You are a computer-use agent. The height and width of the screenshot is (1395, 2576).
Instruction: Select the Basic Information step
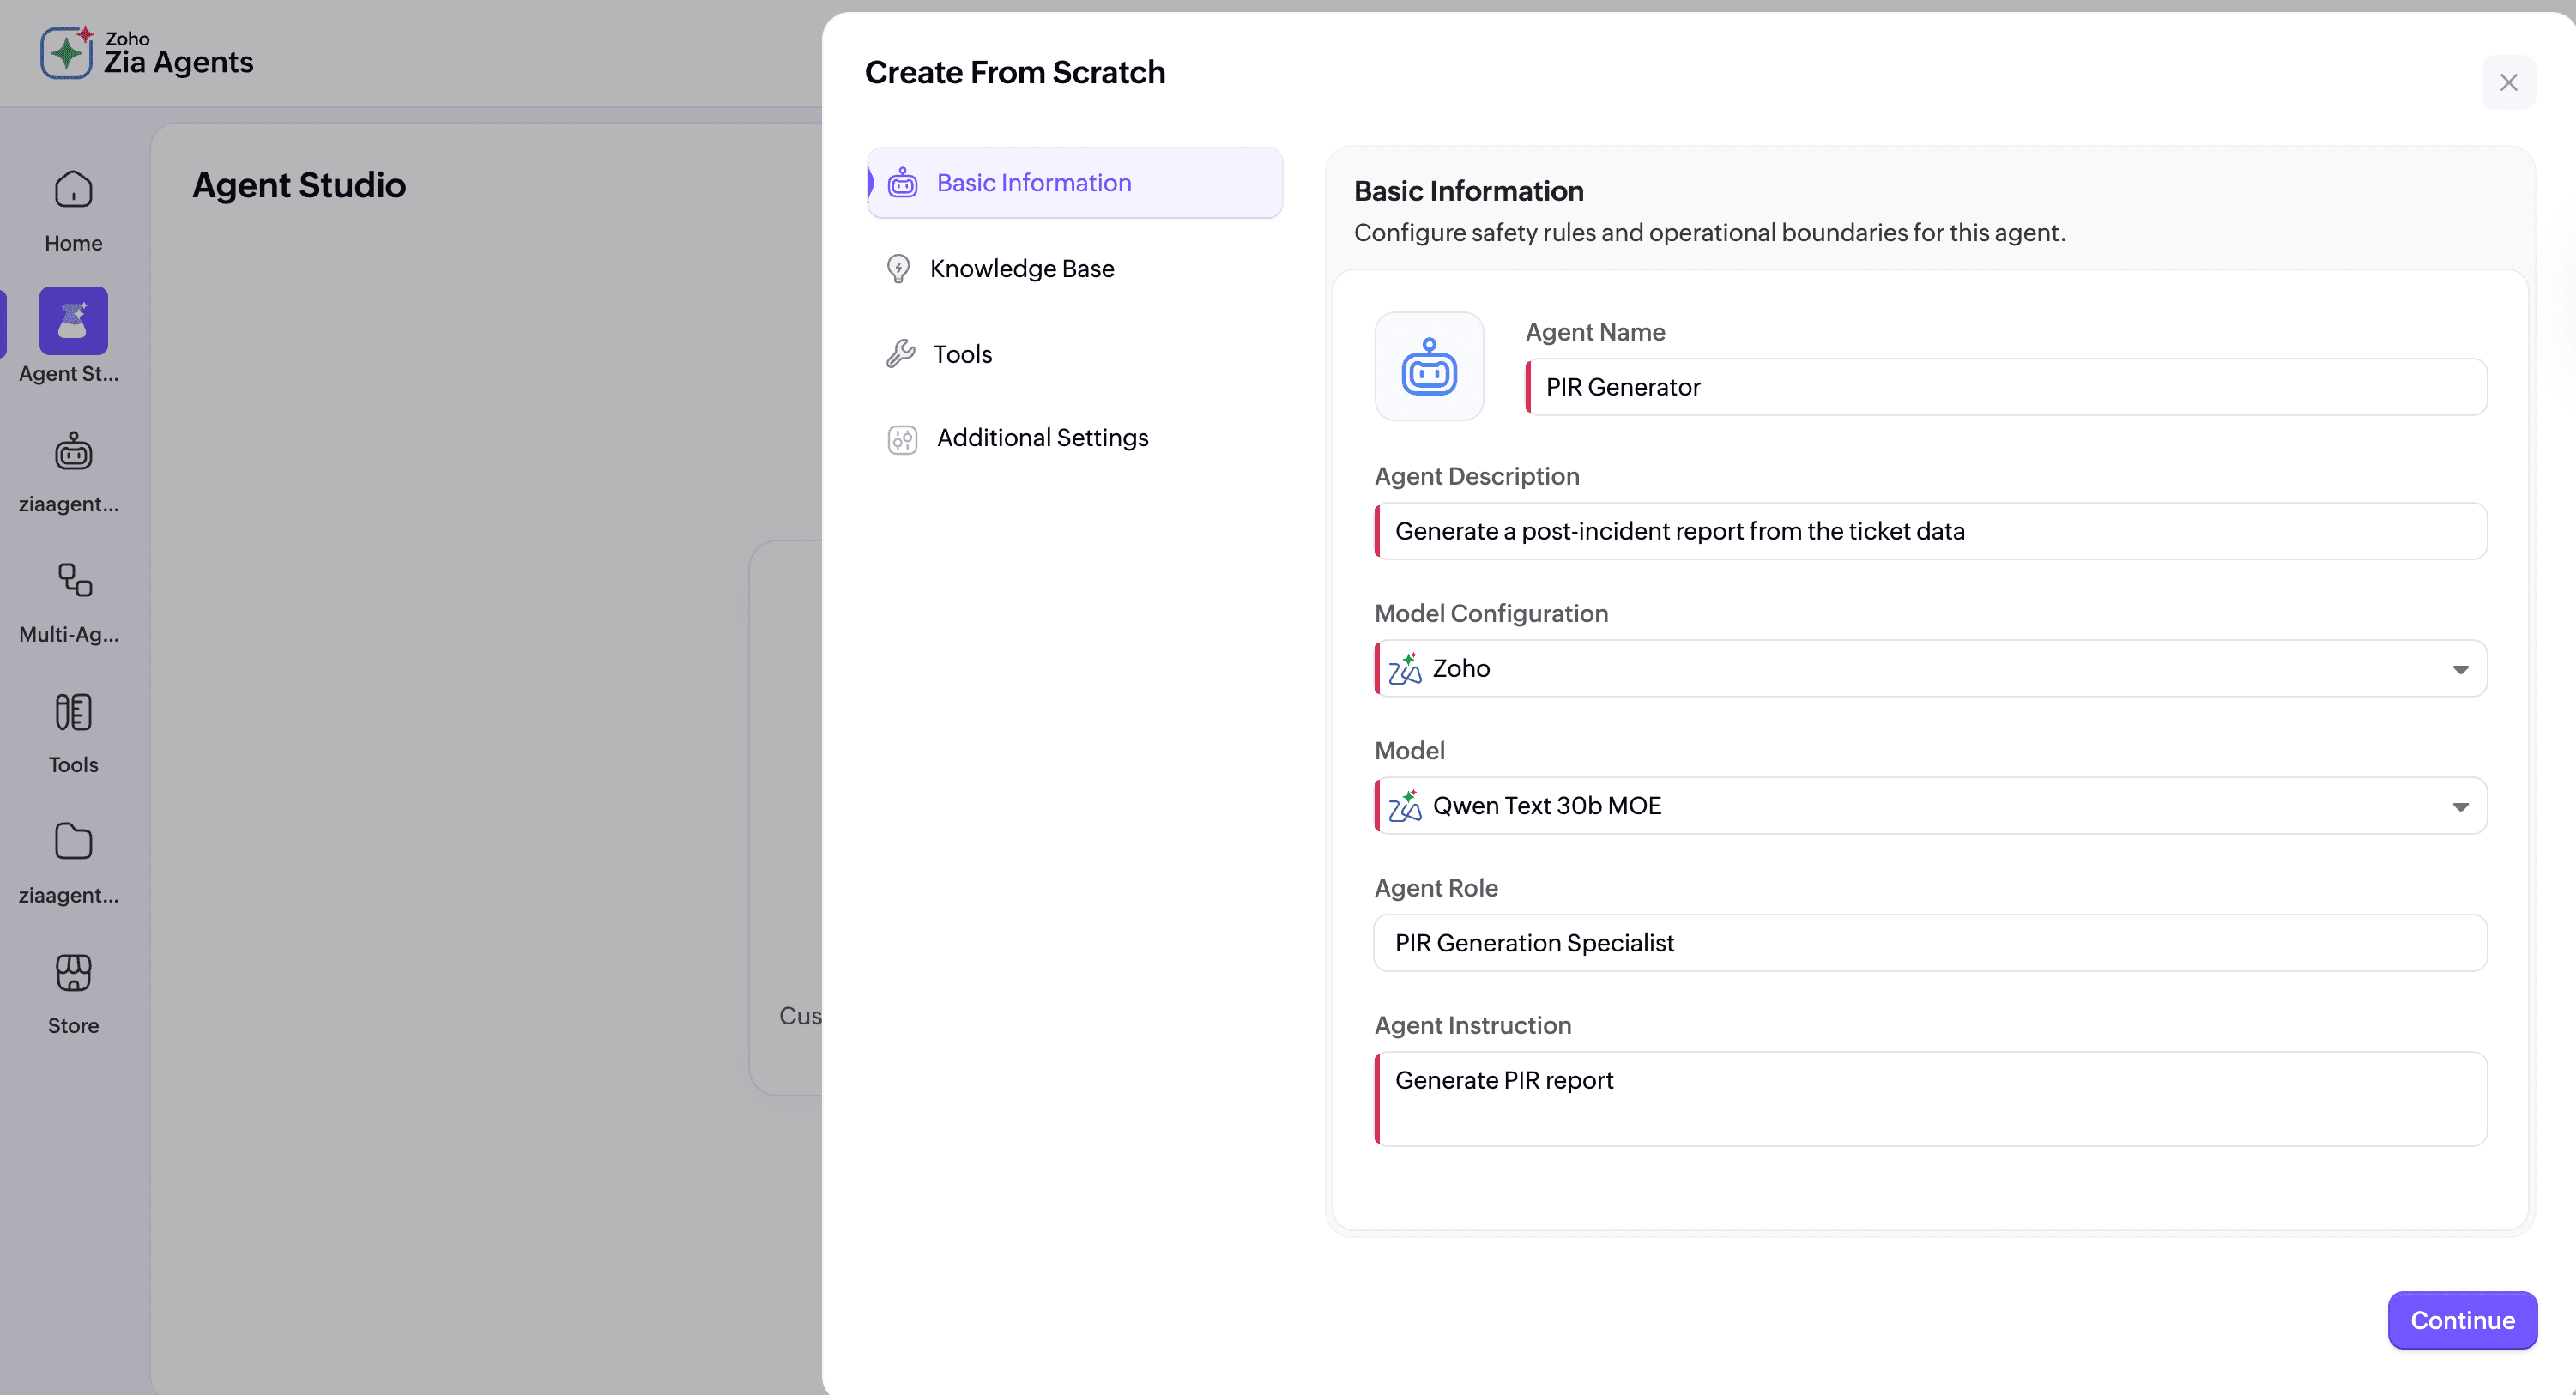1033,183
